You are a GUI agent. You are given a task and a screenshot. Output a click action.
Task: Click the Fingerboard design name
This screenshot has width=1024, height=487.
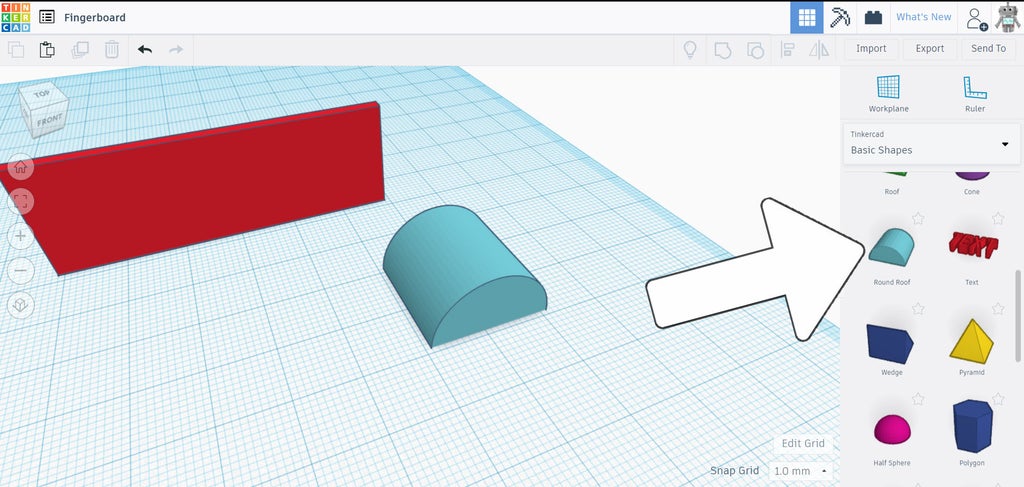click(95, 18)
